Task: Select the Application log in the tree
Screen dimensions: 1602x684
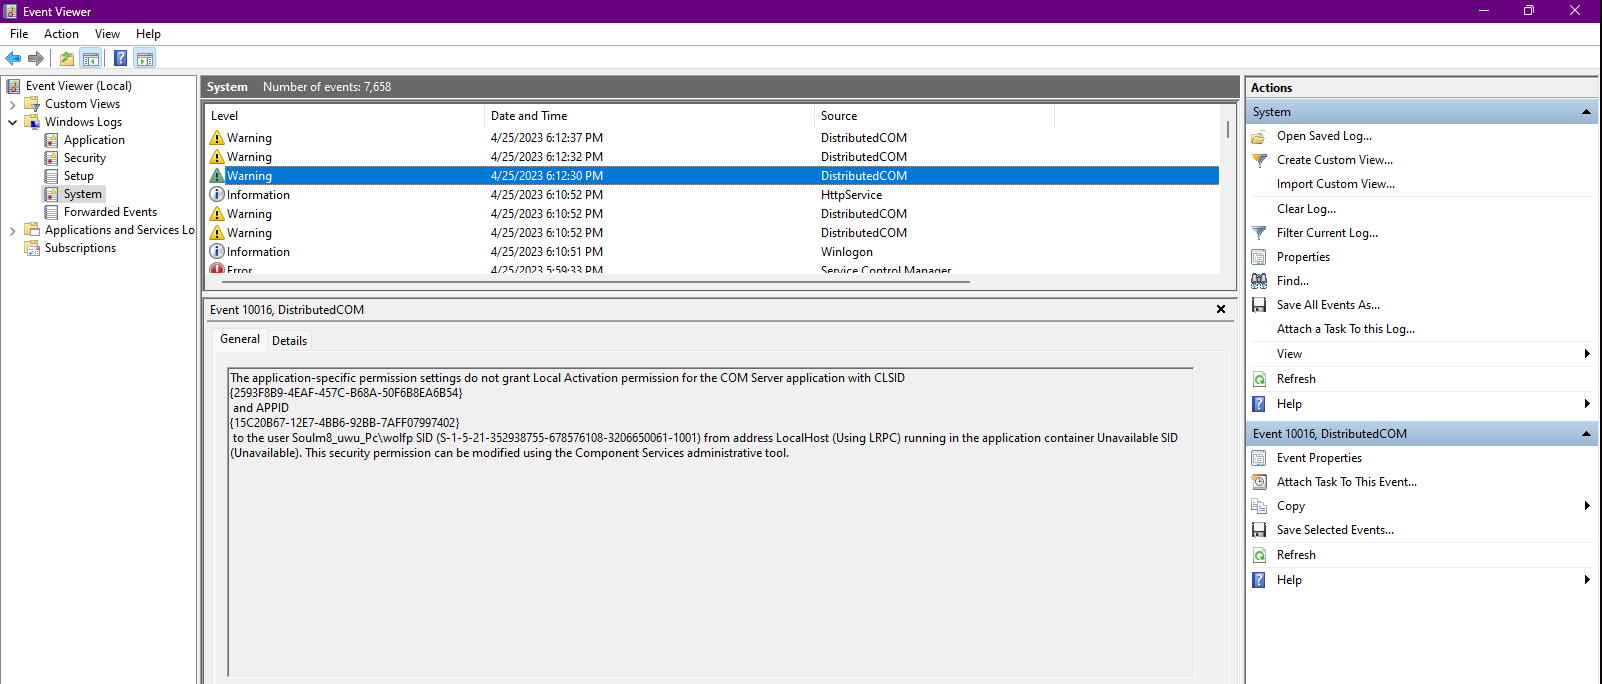Action: (x=94, y=140)
